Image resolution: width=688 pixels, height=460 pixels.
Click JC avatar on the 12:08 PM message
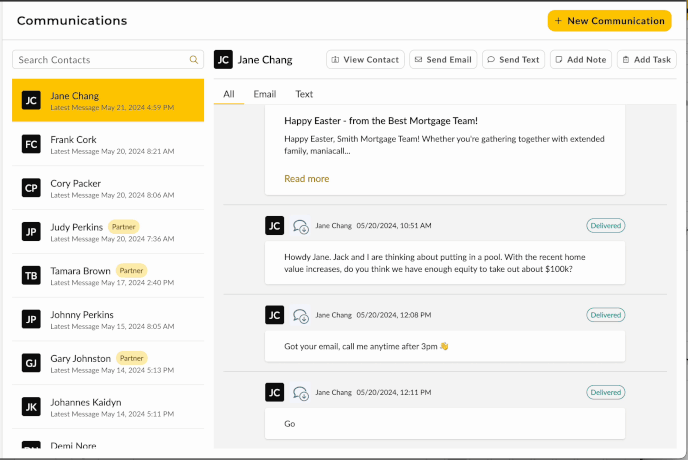pos(275,315)
